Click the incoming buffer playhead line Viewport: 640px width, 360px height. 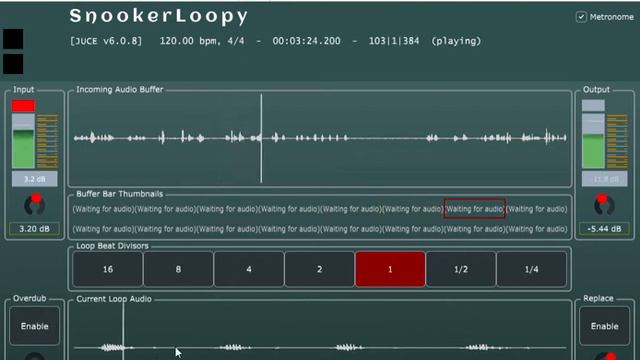click(x=261, y=138)
